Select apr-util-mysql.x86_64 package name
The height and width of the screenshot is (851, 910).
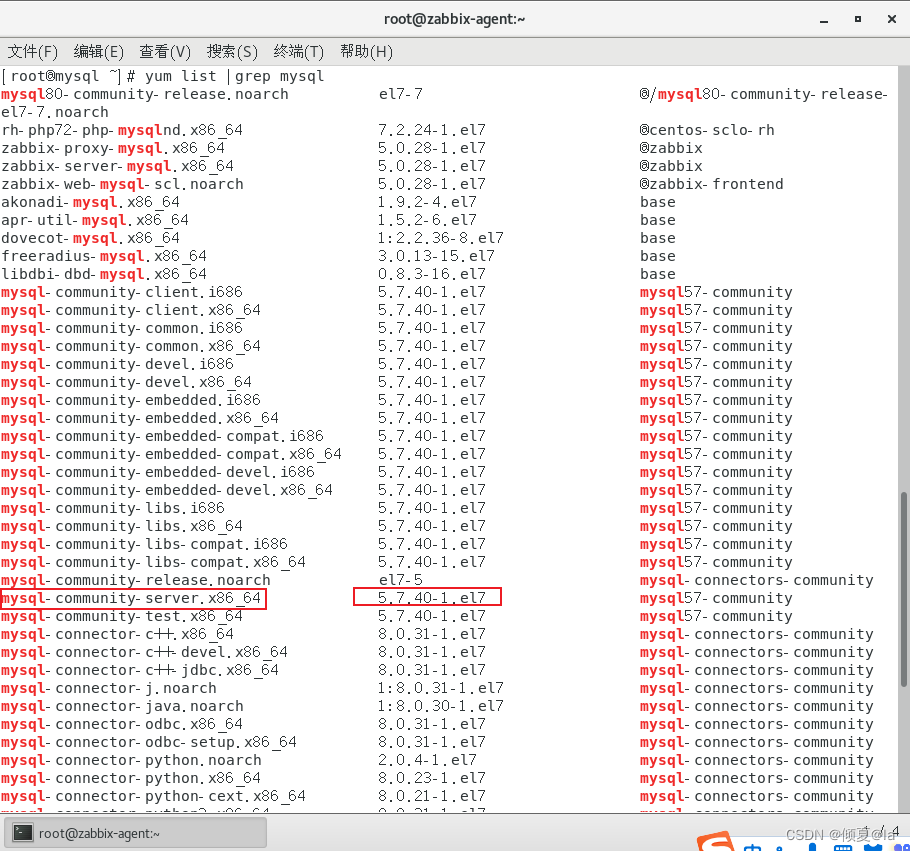pyautogui.click(x=95, y=220)
